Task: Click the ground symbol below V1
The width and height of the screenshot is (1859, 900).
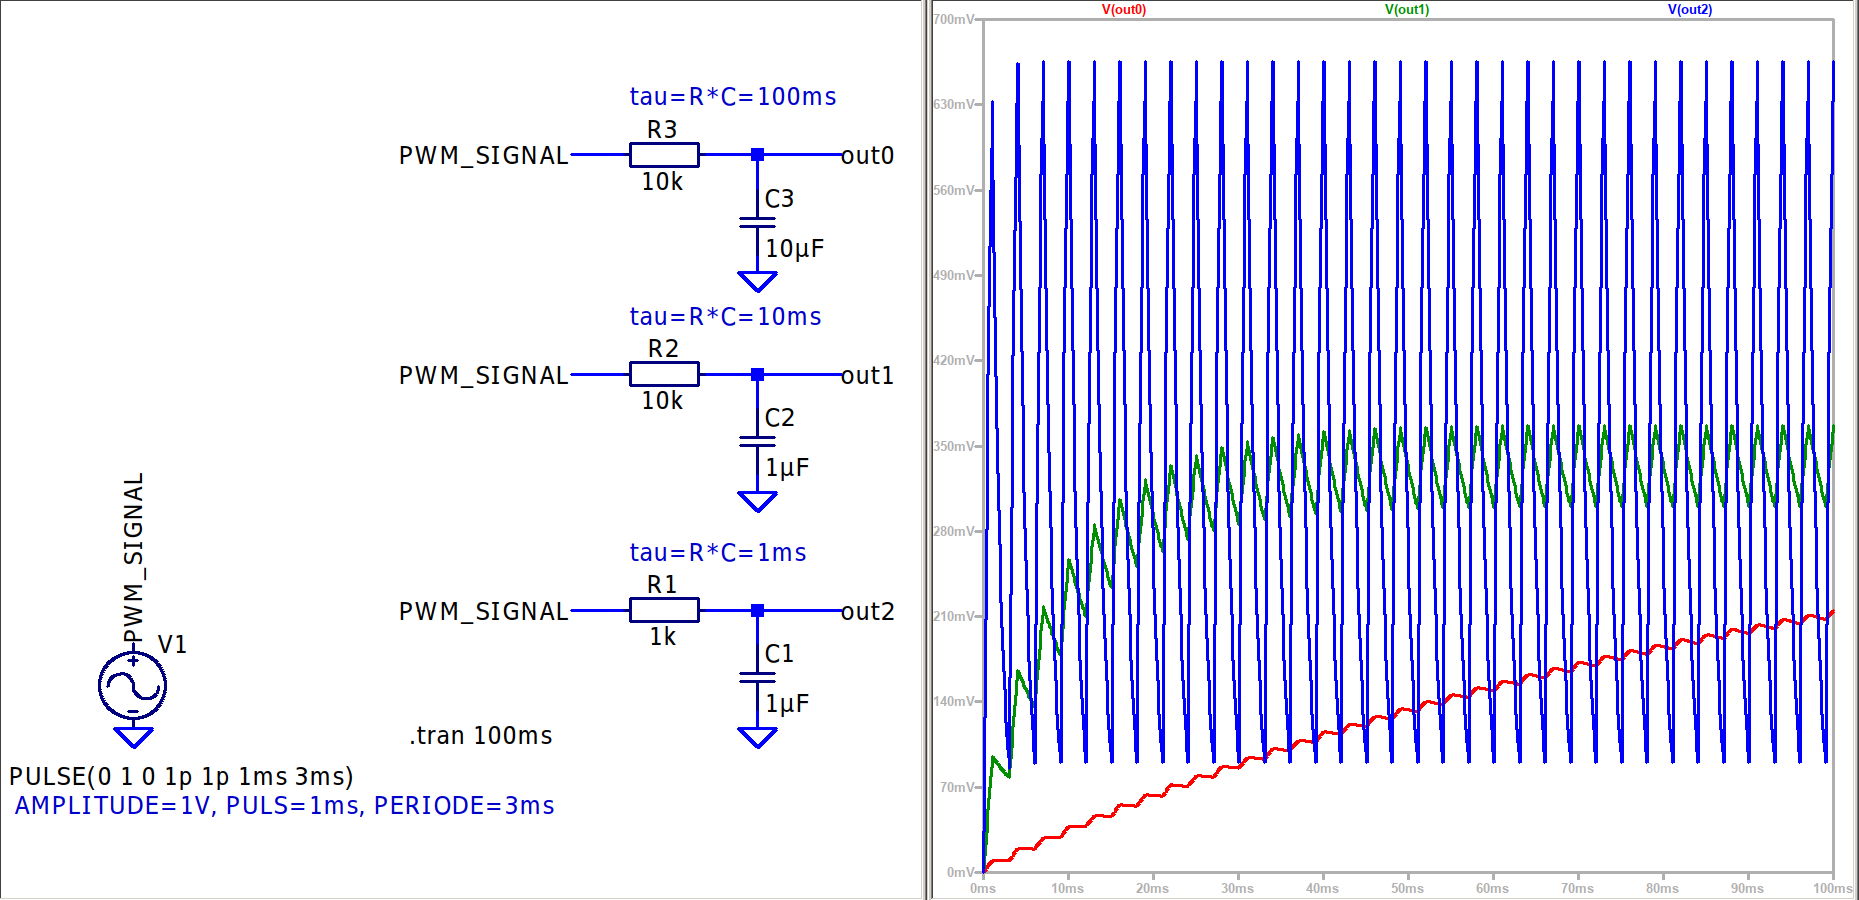Action: tap(133, 738)
